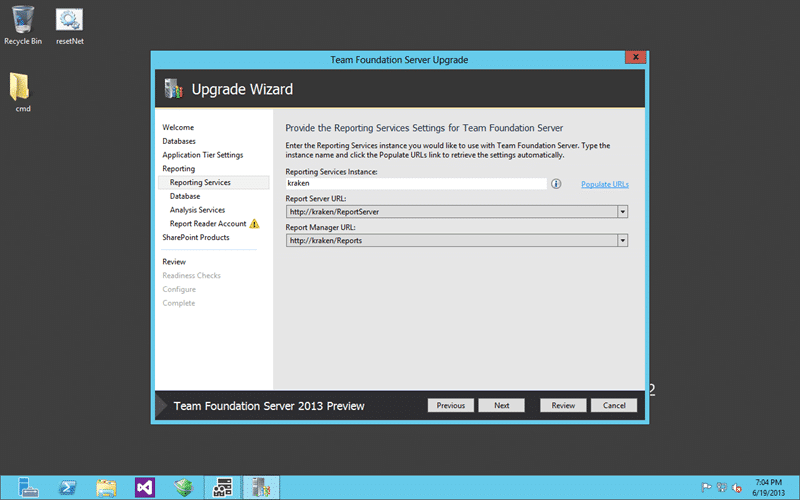Click the muted volume icon in system tray
This screenshot has width=800, height=500.
pos(737,488)
